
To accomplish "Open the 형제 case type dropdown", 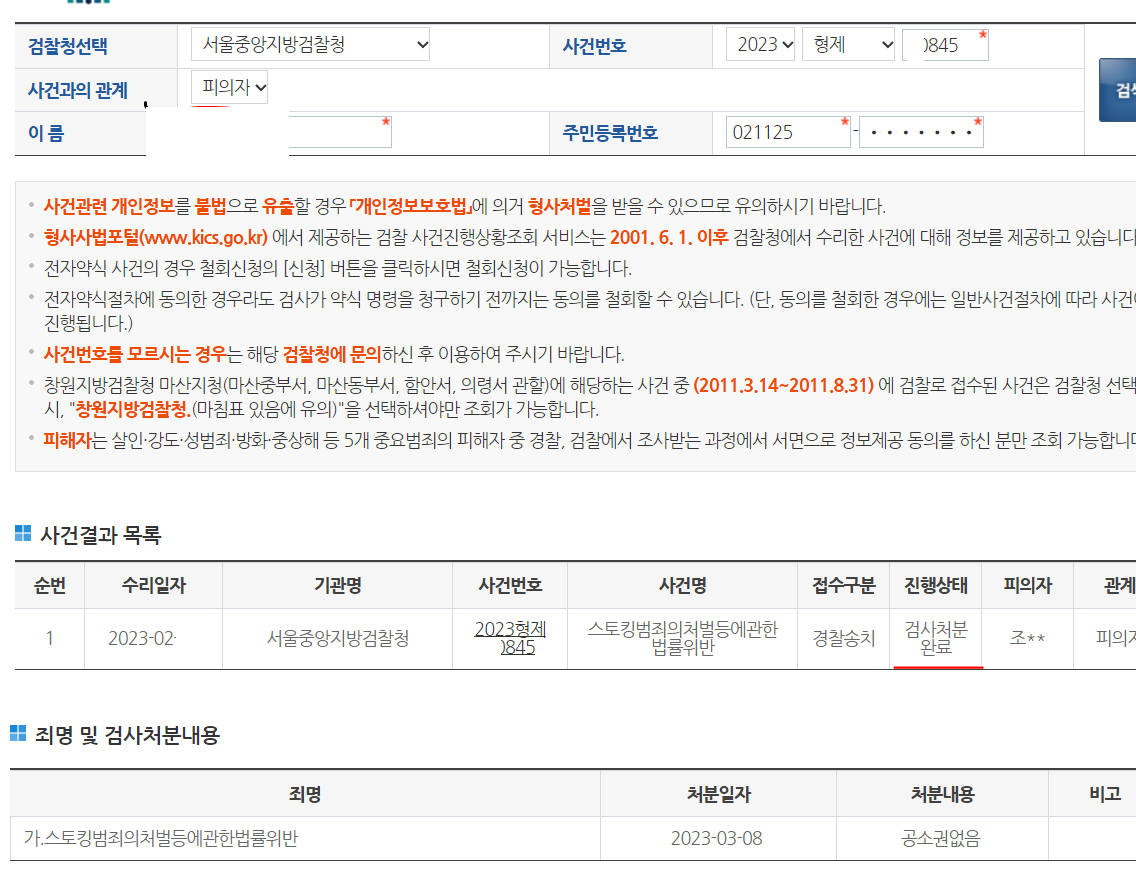I will pyautogui.click(x=848, y=45).
